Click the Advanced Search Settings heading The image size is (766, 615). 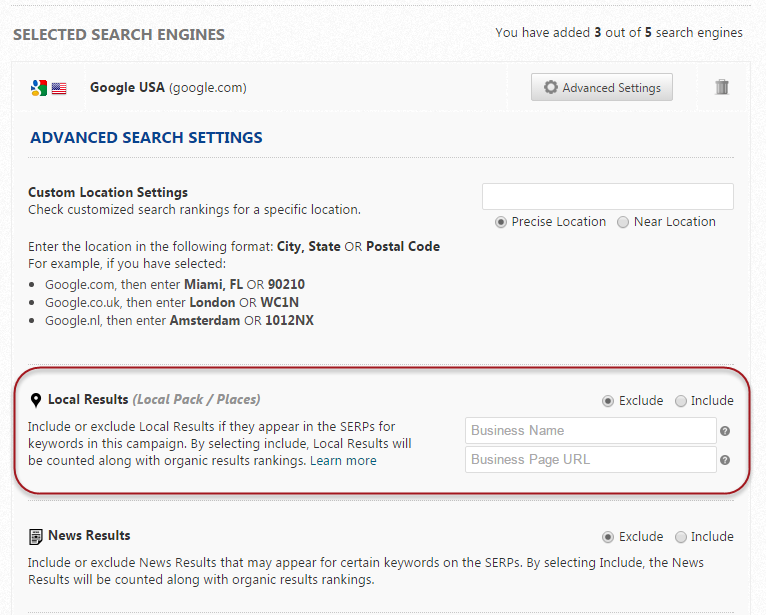point(146,137)
